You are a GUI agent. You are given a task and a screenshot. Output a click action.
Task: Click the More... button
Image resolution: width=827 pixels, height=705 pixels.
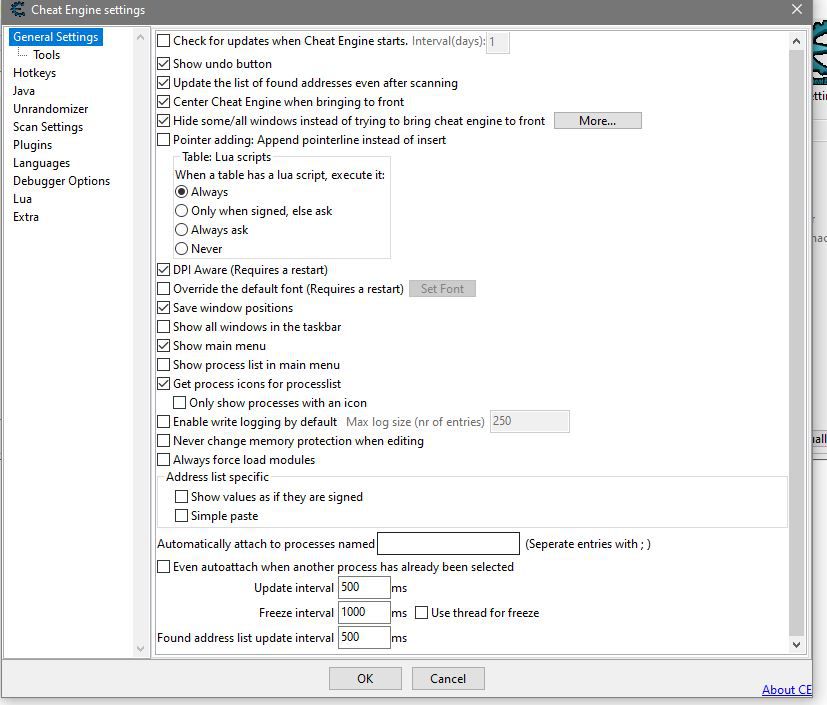pyautogui.click(x=598, y=121)
